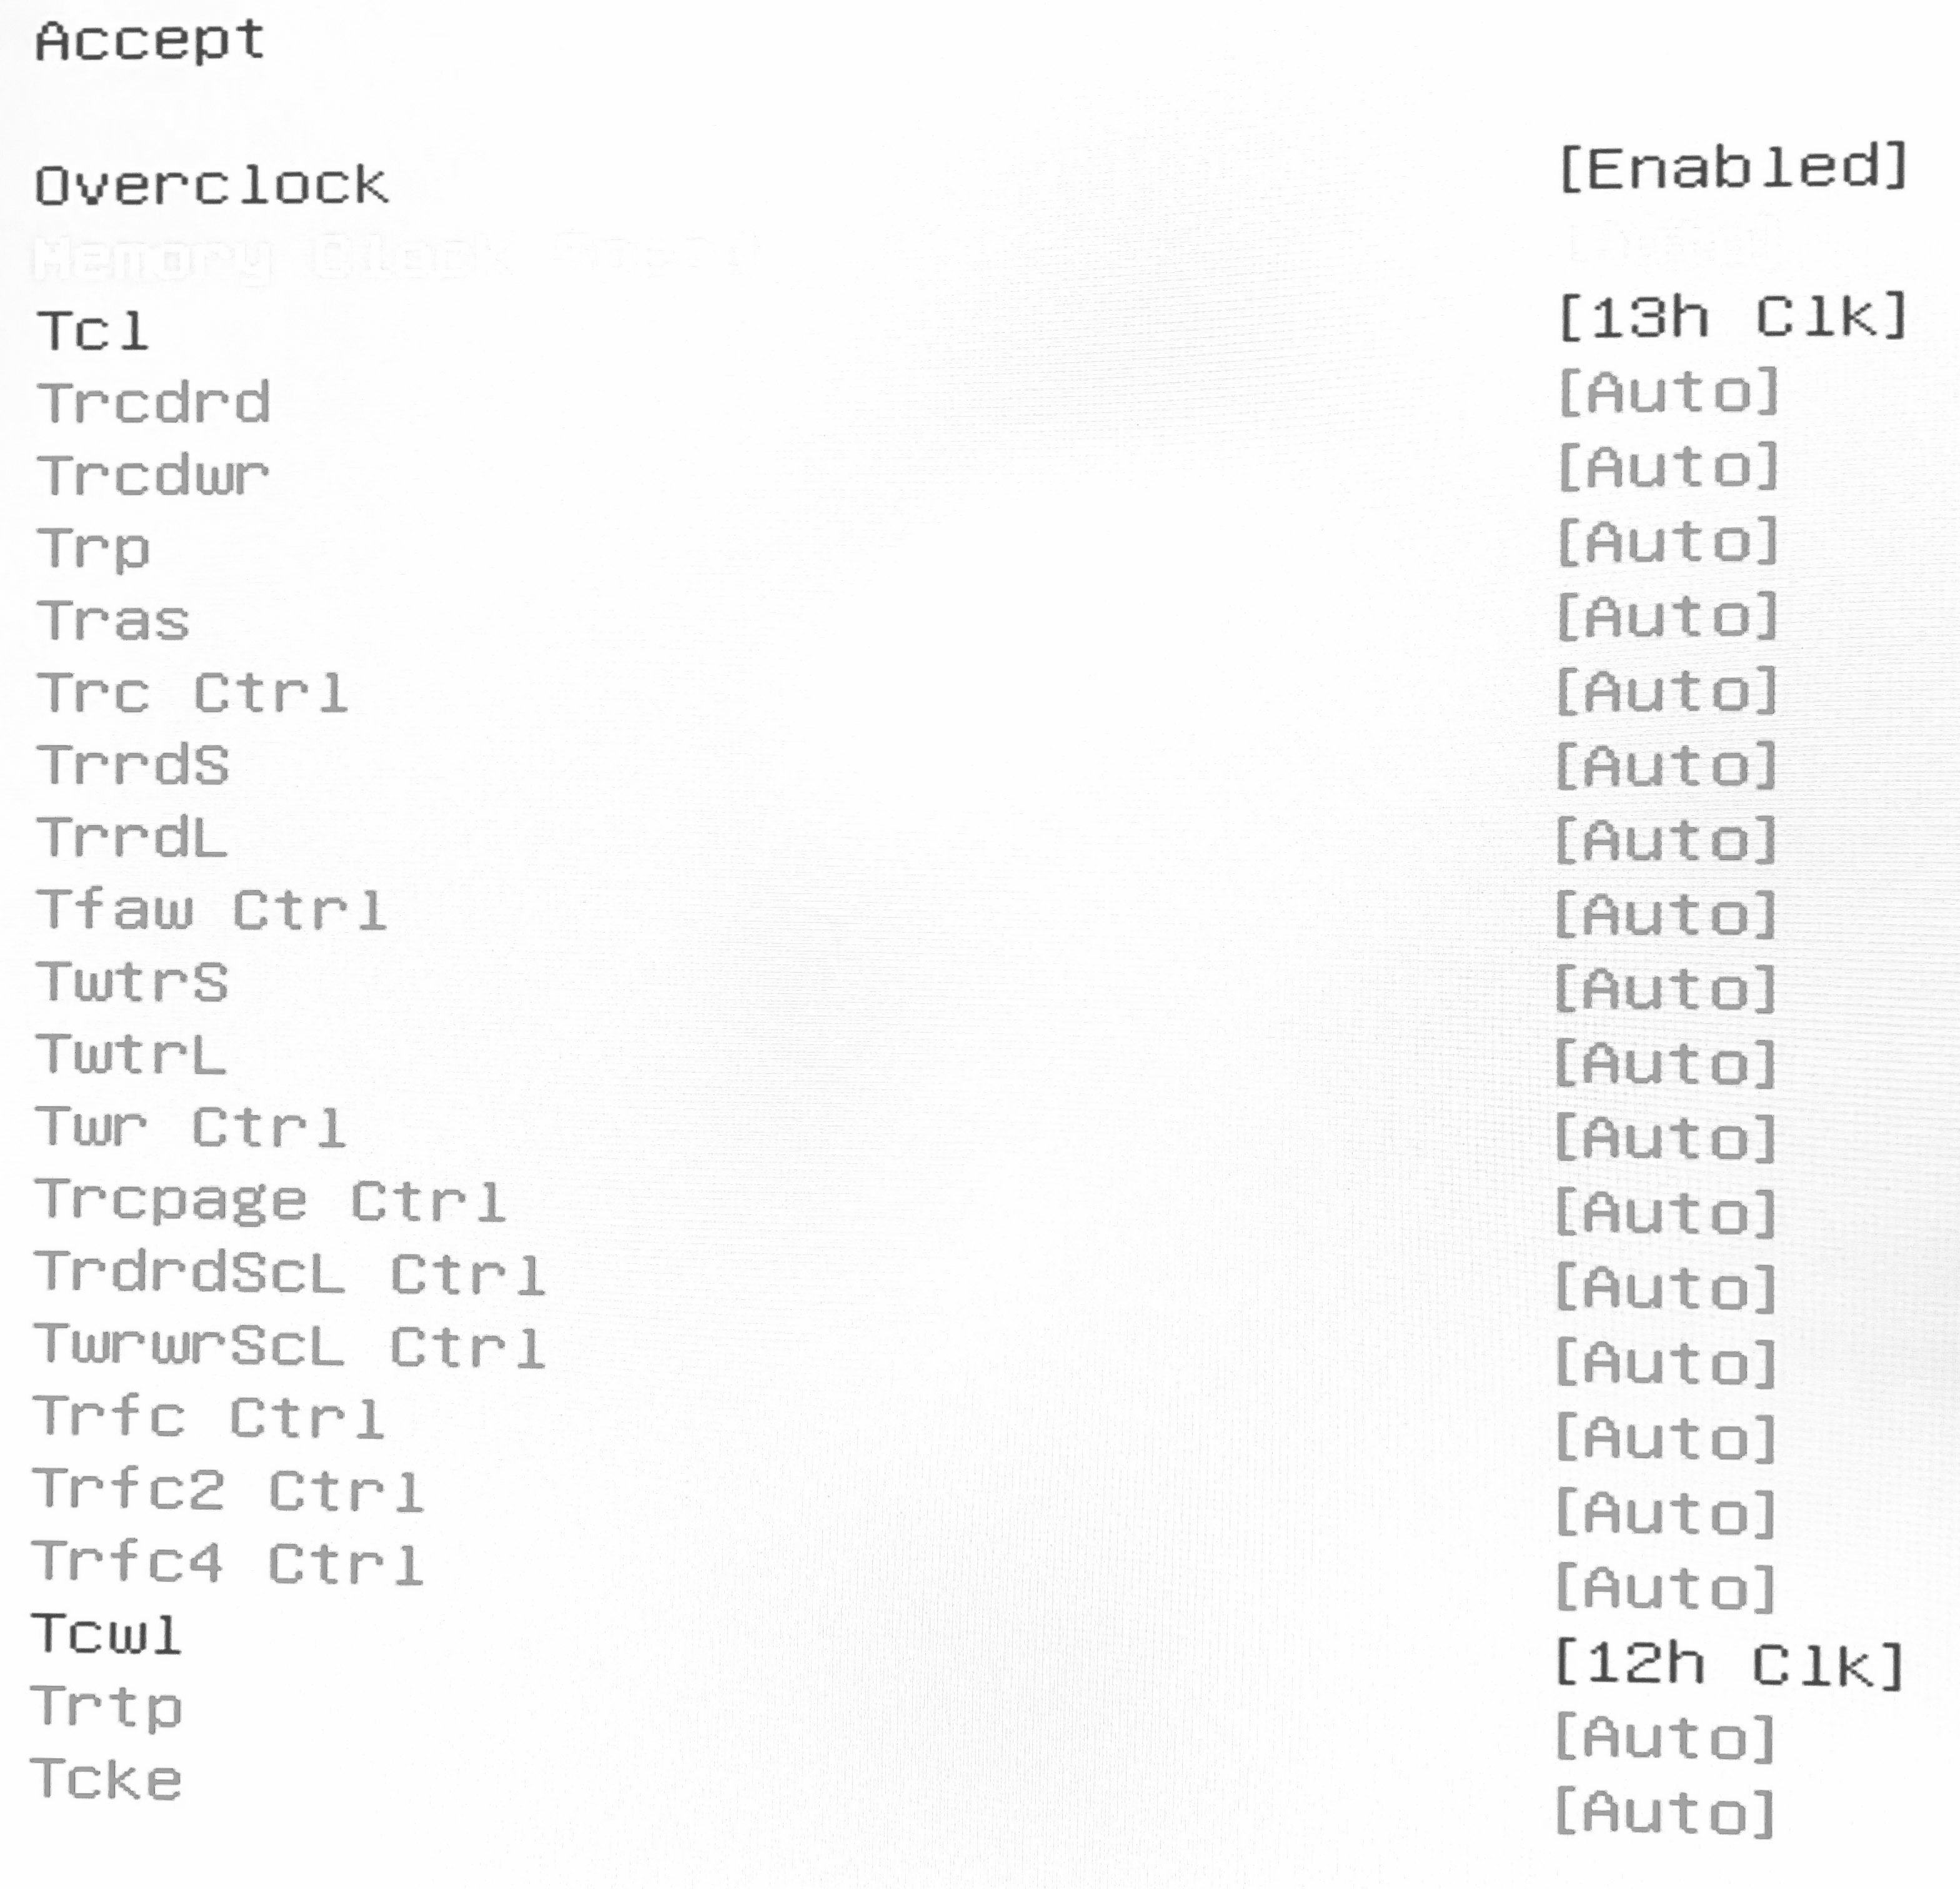1960x1889 pixels.
Task: Select the TwrwrScL Ctrl entry
Action: click(x=289, y=1346)
